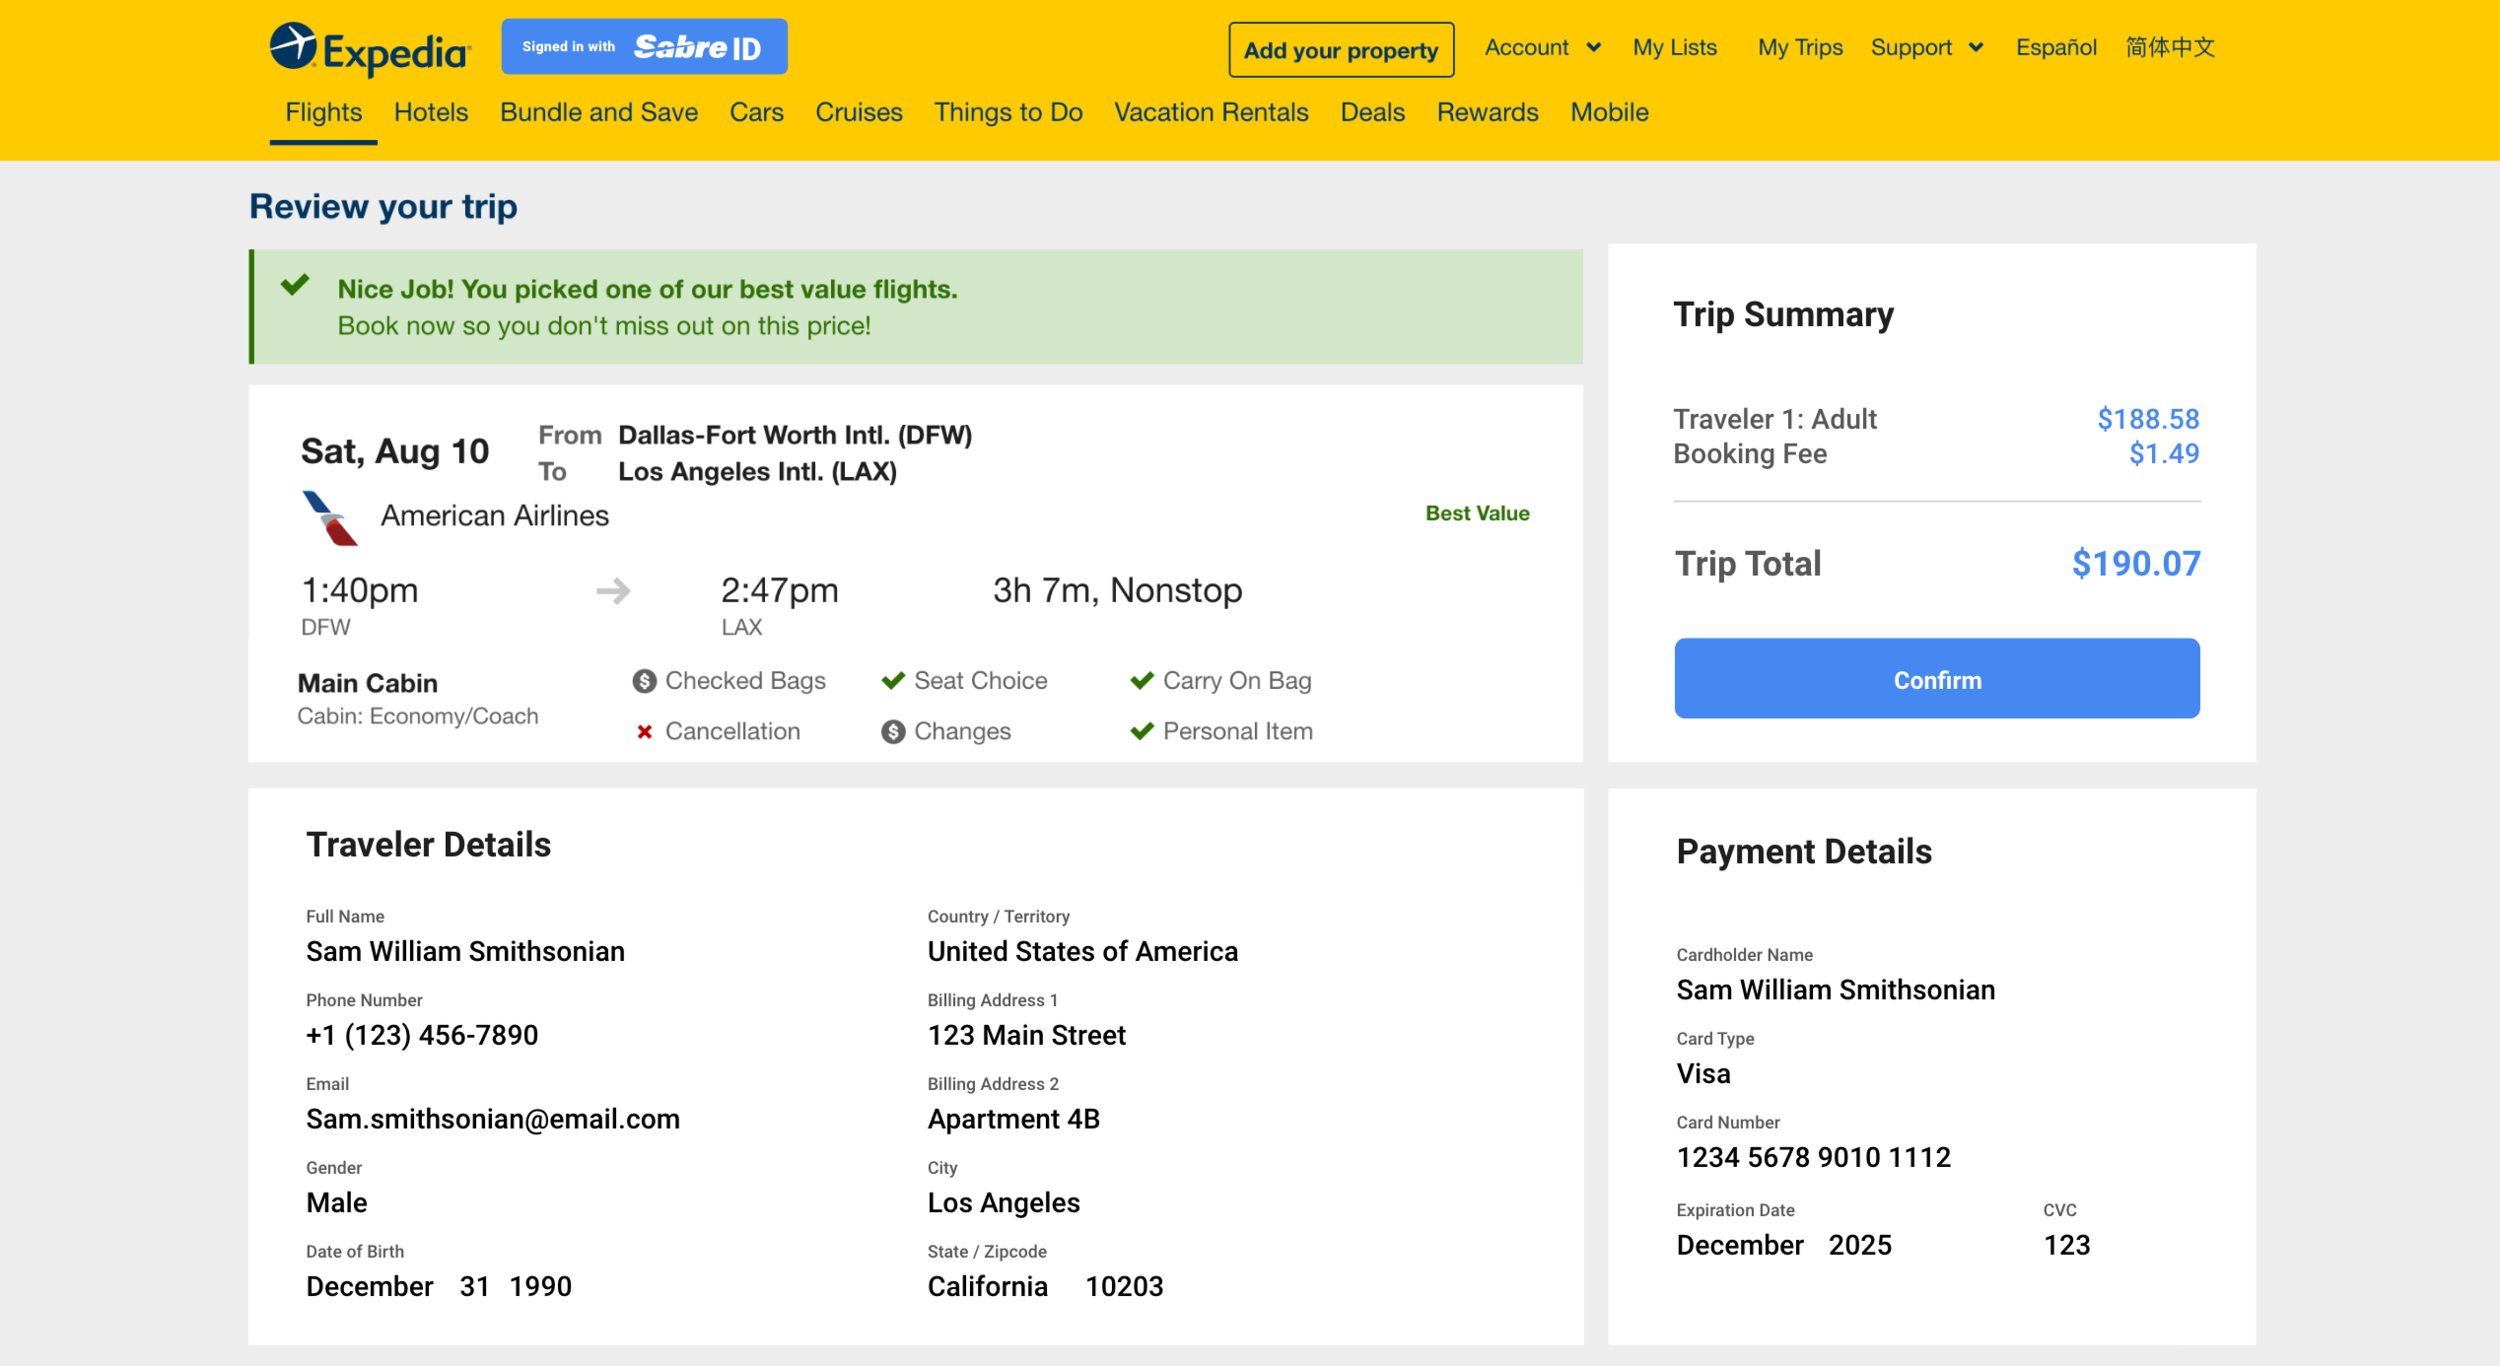
Task: Open My Trips link
Action: coord(1800,47)
